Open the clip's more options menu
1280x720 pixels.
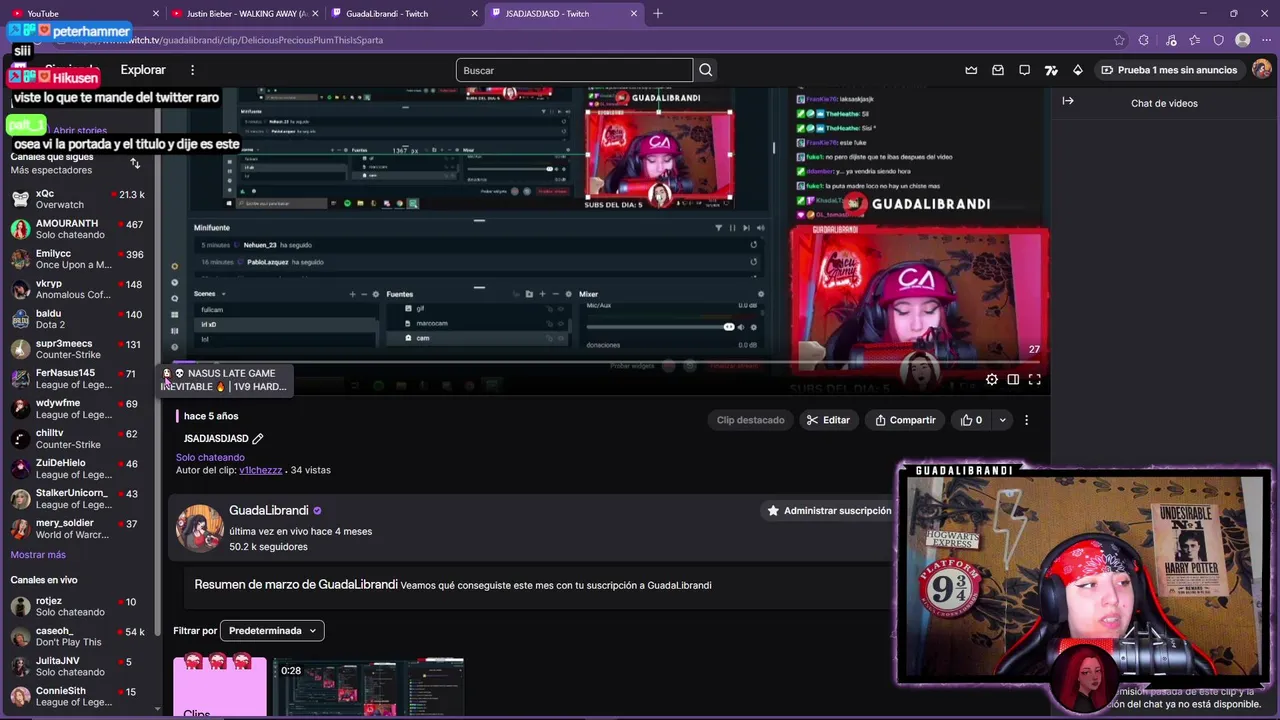point(1026,420)
